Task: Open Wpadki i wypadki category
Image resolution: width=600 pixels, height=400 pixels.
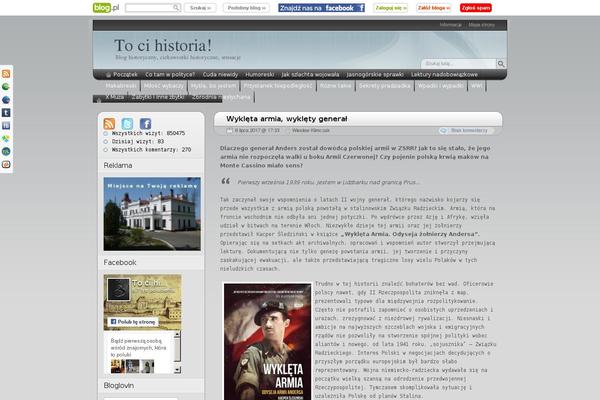Action: [441, 86]
